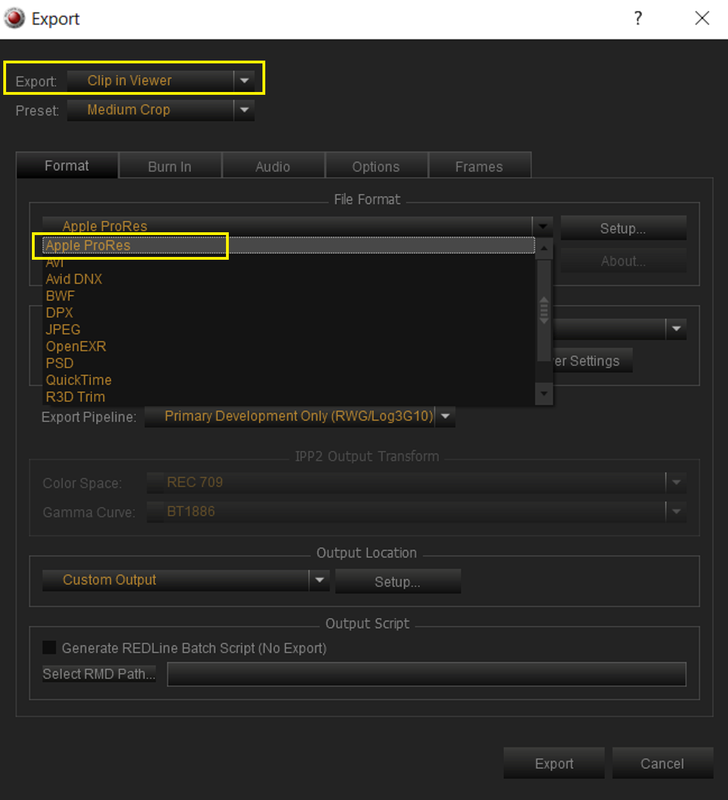Pick JPEG in the format list
This screenshot has width=728, height=800.
coord(289,330)
